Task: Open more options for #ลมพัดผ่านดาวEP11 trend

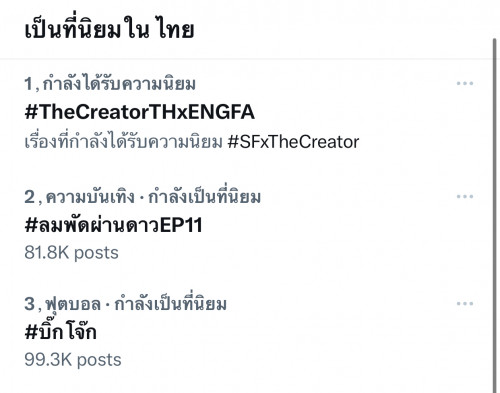Action: pos(465,196)
